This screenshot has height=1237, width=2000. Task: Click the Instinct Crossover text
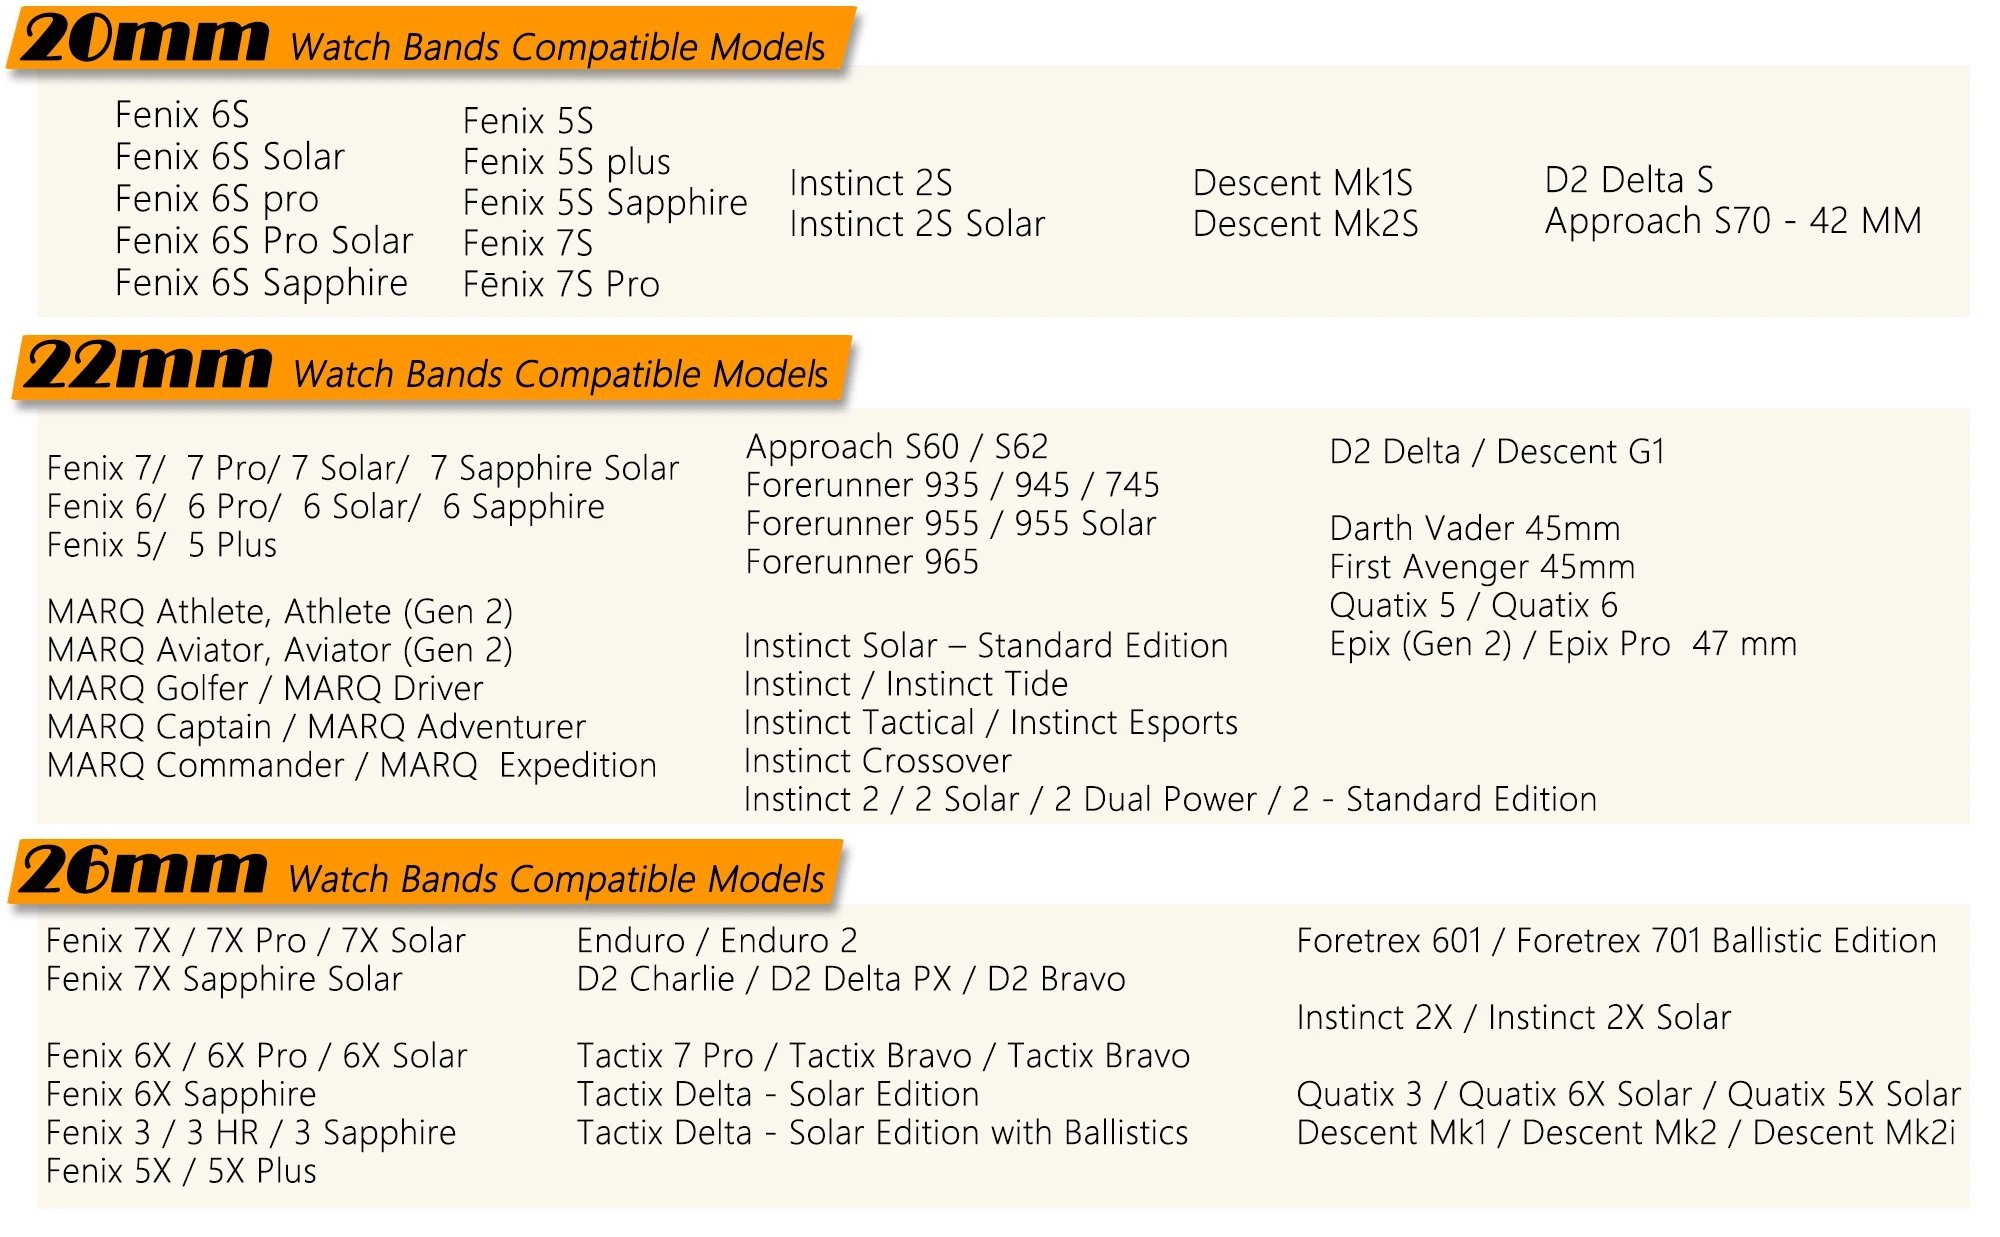(x=877, y=761)
